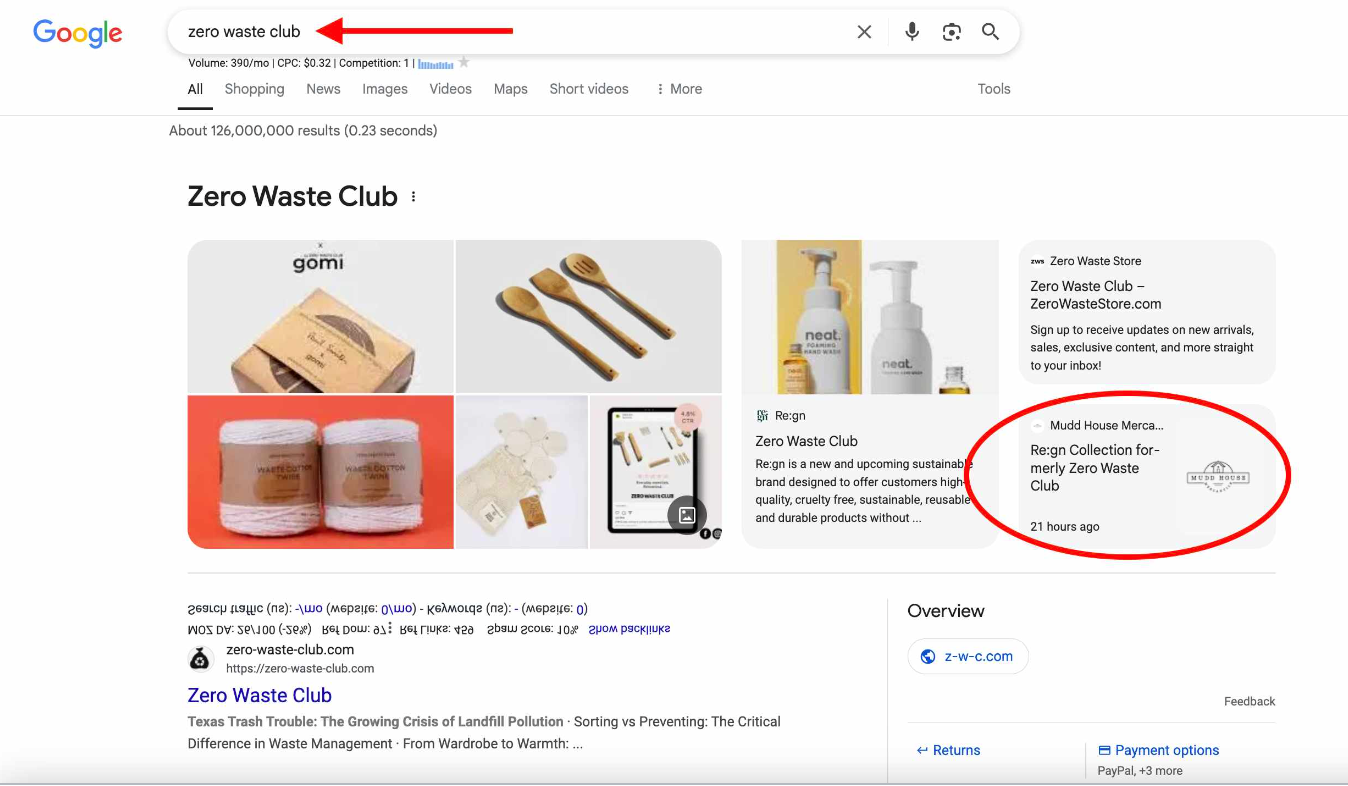Image resolution: width=1348 pixels, height=786 pixels.
Task: Open the cotton pads and bag image
Action: point(522,472)
